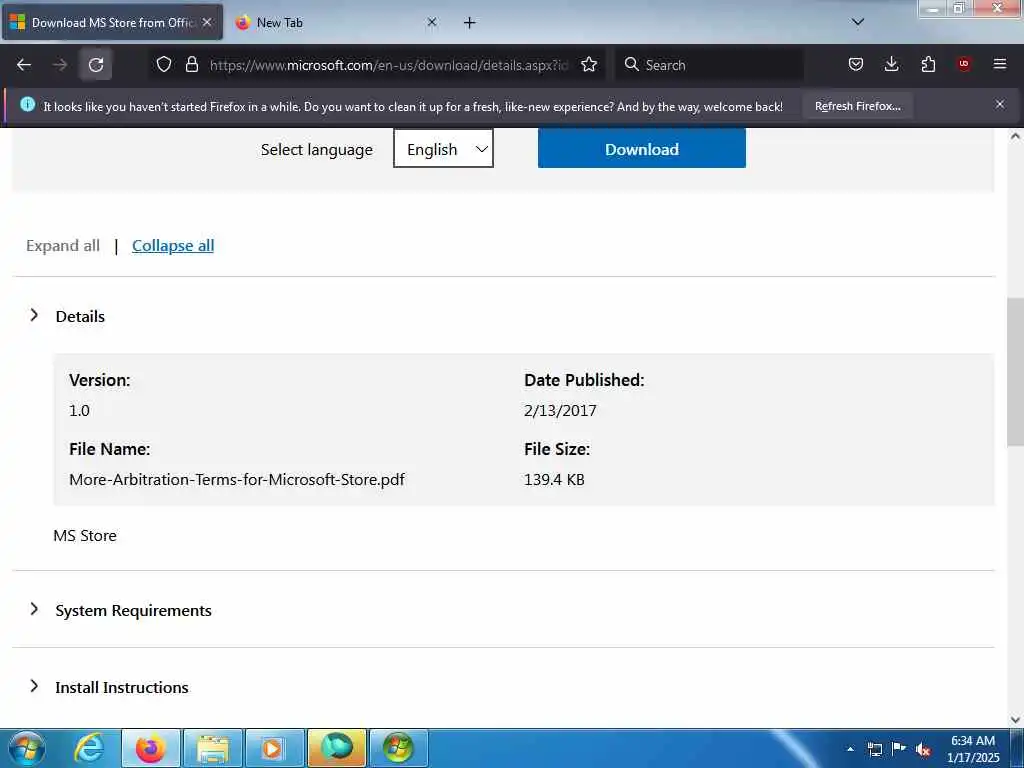The image size is (1024, 768).
Task: Click the version value 1.0
Action: click(79, 410)
